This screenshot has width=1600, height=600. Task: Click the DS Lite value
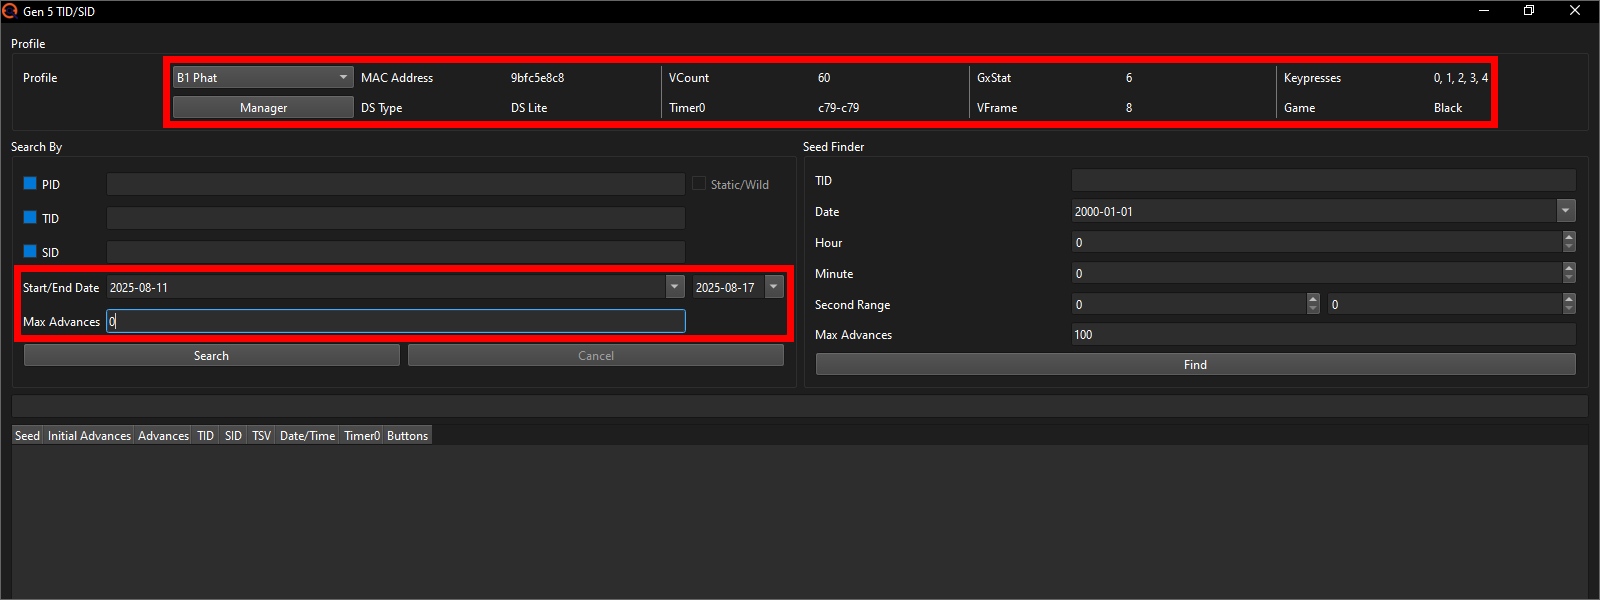(x=529, y=107)
